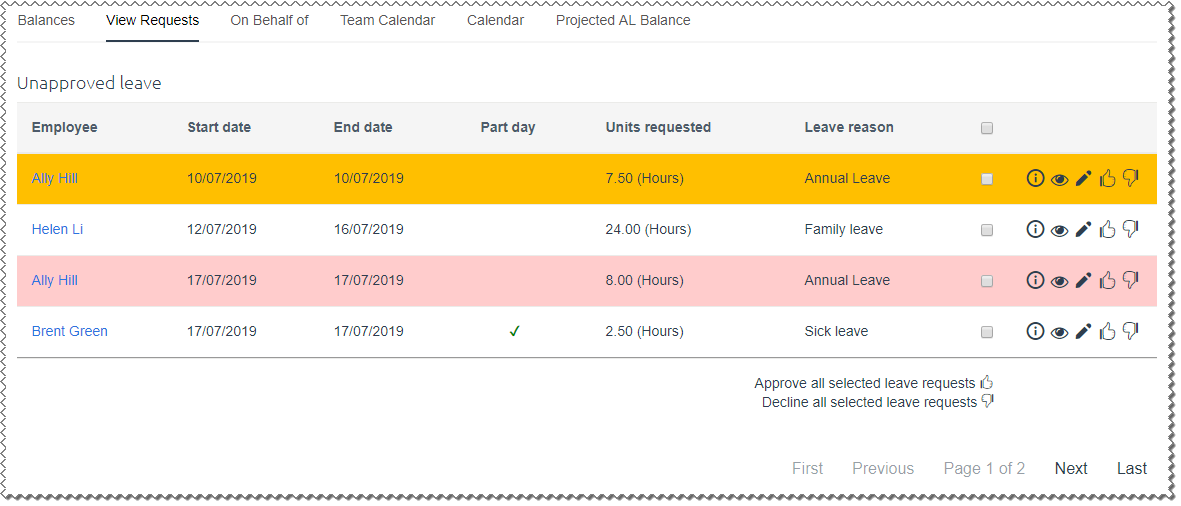Edit Brent Green's sick leave with pencil icon
Viewport: 1181px width, 506px height.
1083,331
